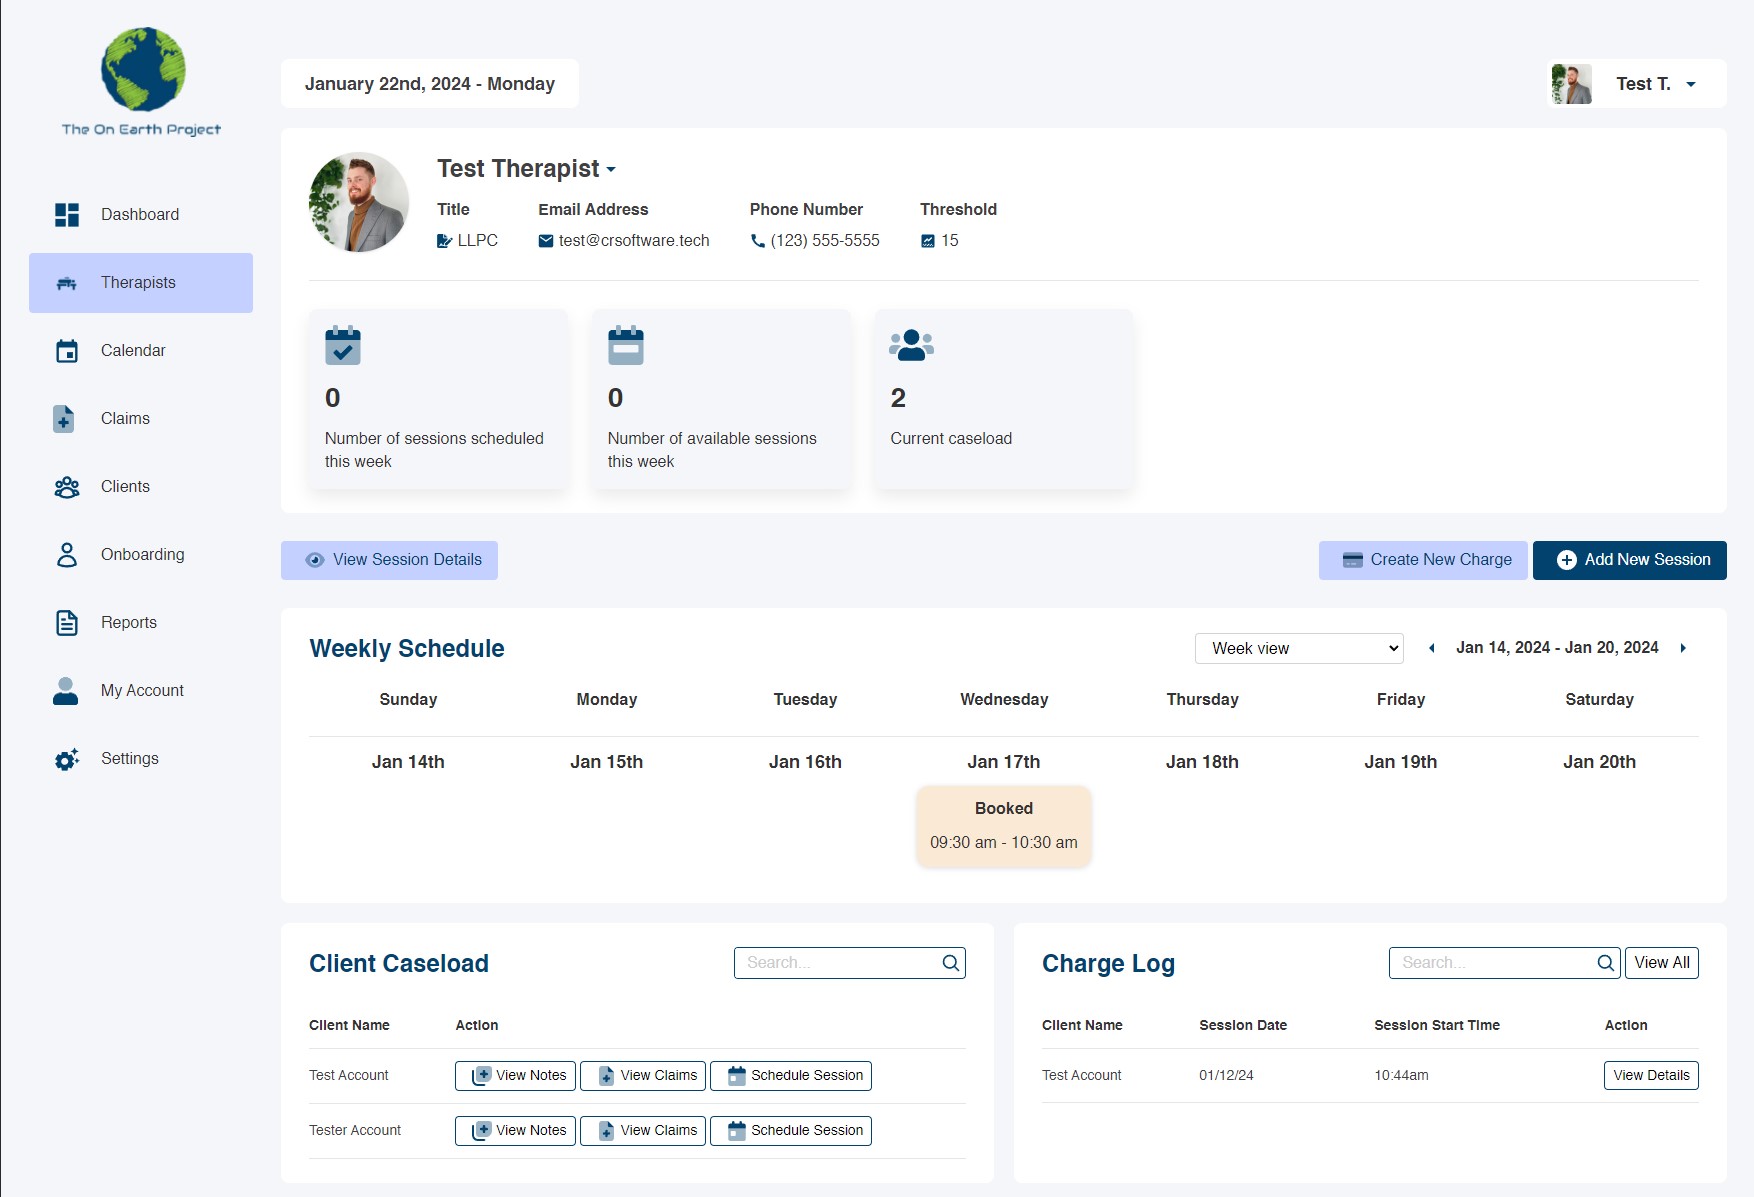The image size is (1754, 1197).
Task: Click View Details for Test Account charge
Action: 1650,1075
